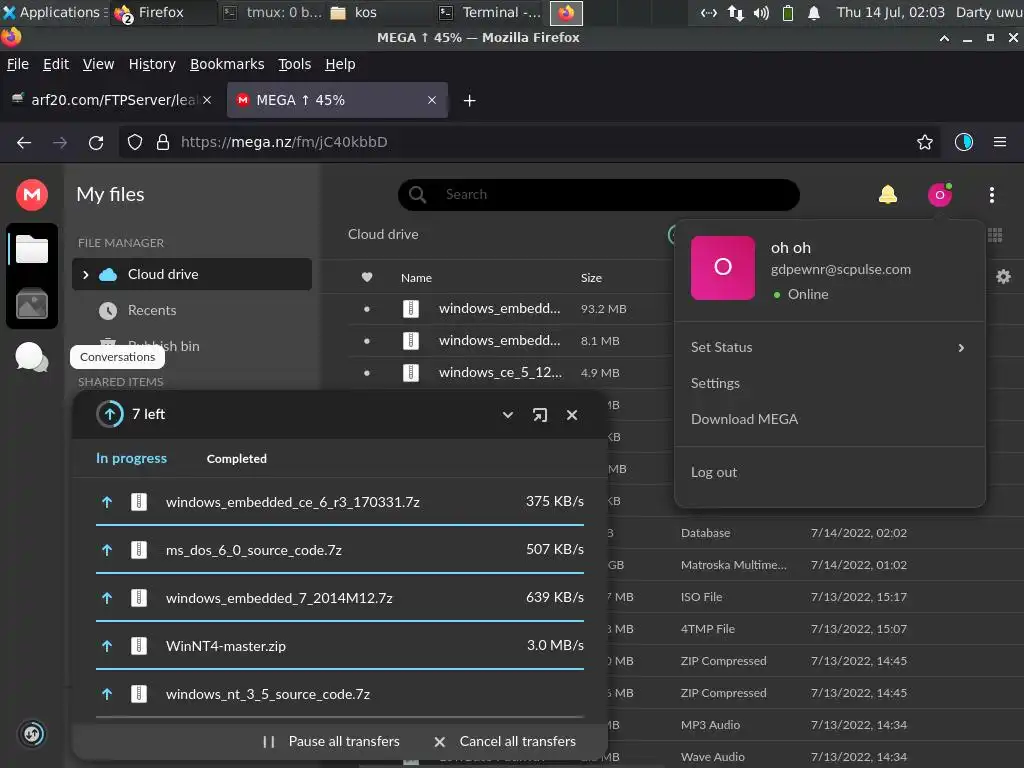1024x768 pixels.
Task: Click the padlock site info icon
Action: pyautogui.click(x=163, y=142)
